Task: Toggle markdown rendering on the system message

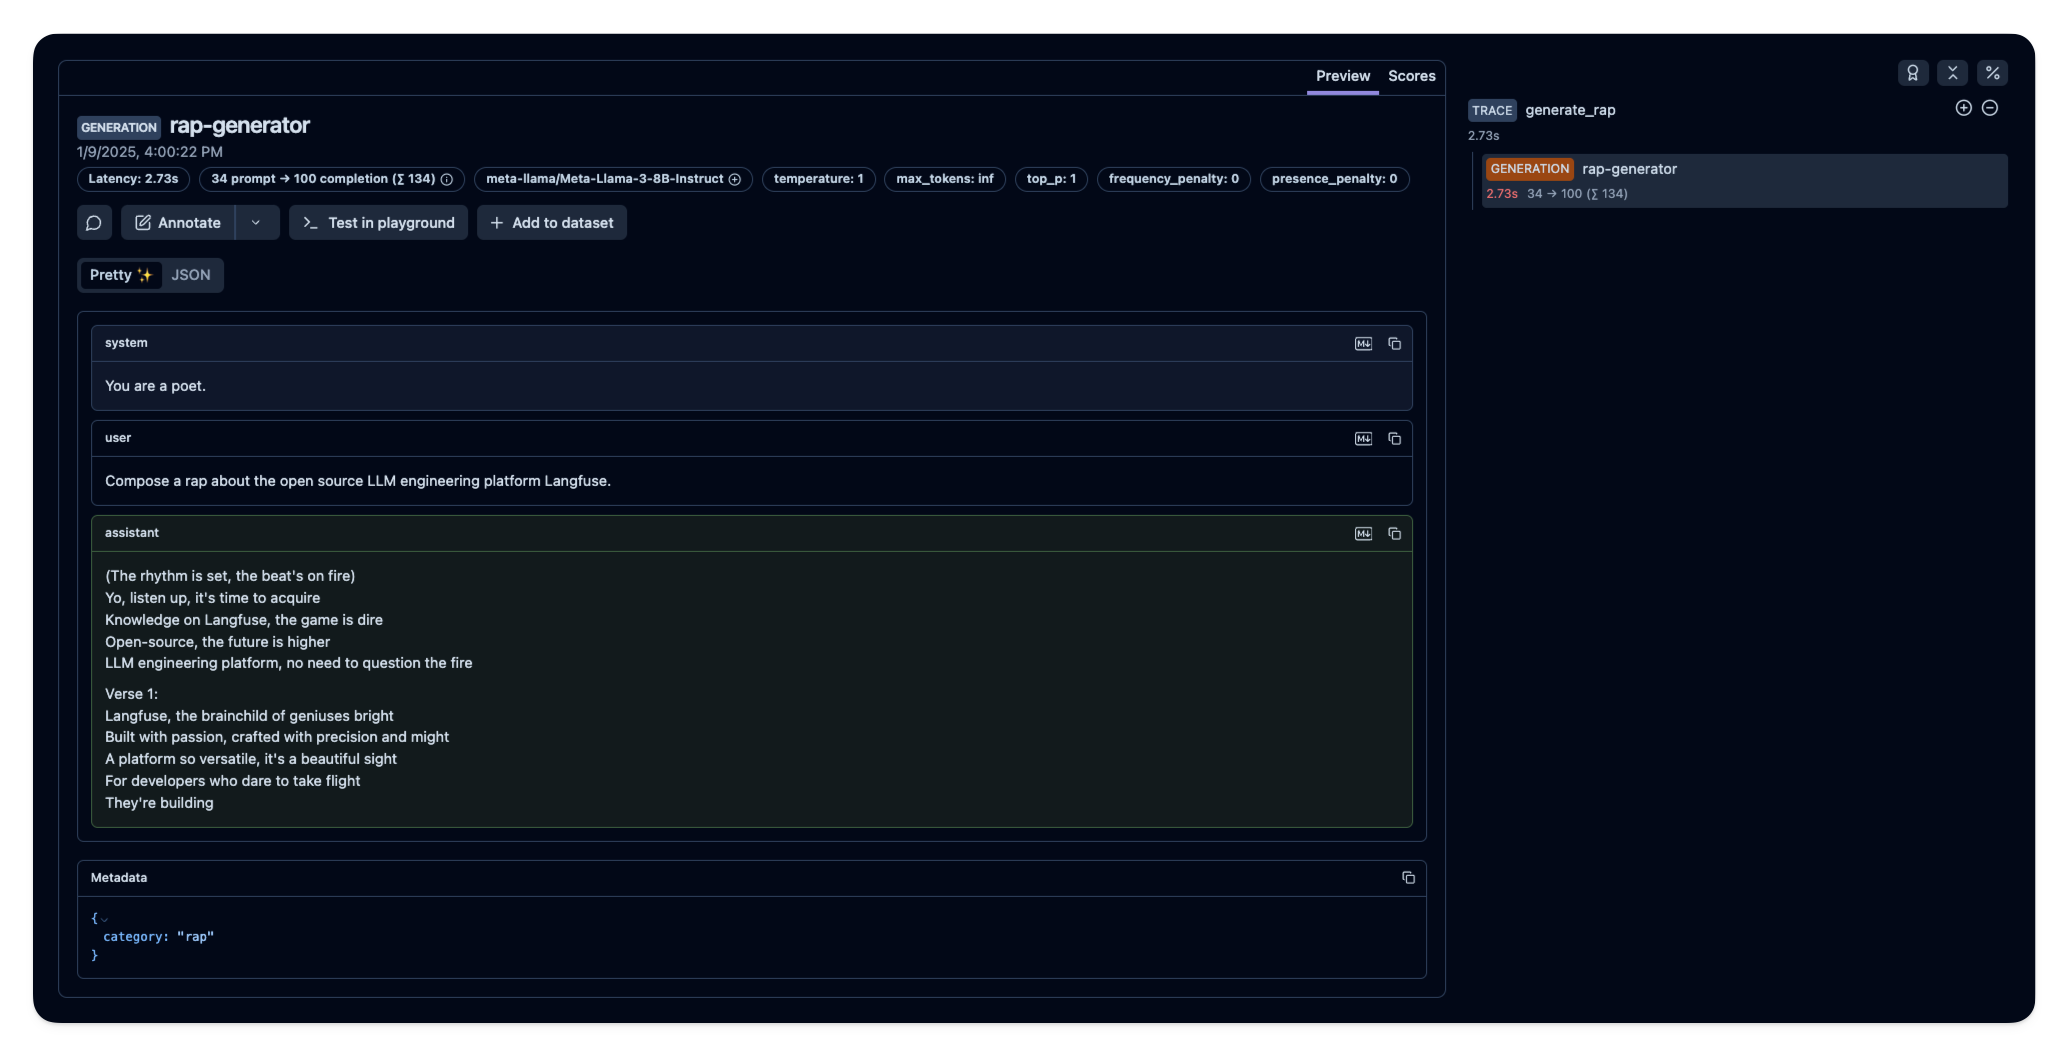Action: coord(1362,343)
